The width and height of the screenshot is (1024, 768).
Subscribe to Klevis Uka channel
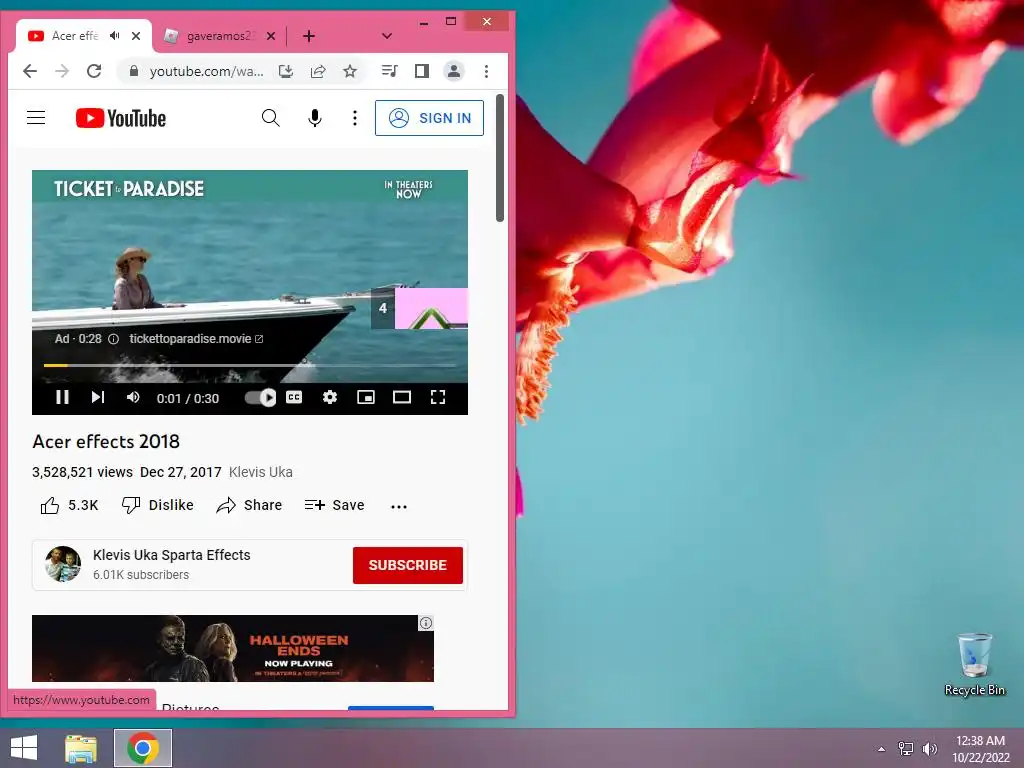pyautogui.click(x=408, y=565)
